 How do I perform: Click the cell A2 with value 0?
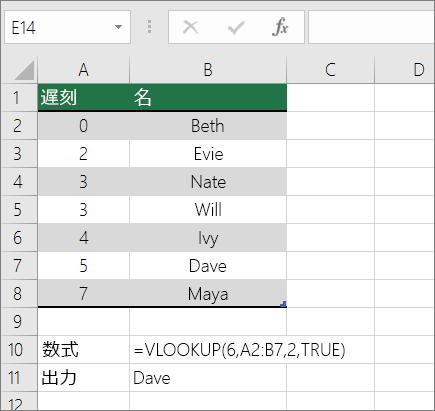(x=83, y=126)
